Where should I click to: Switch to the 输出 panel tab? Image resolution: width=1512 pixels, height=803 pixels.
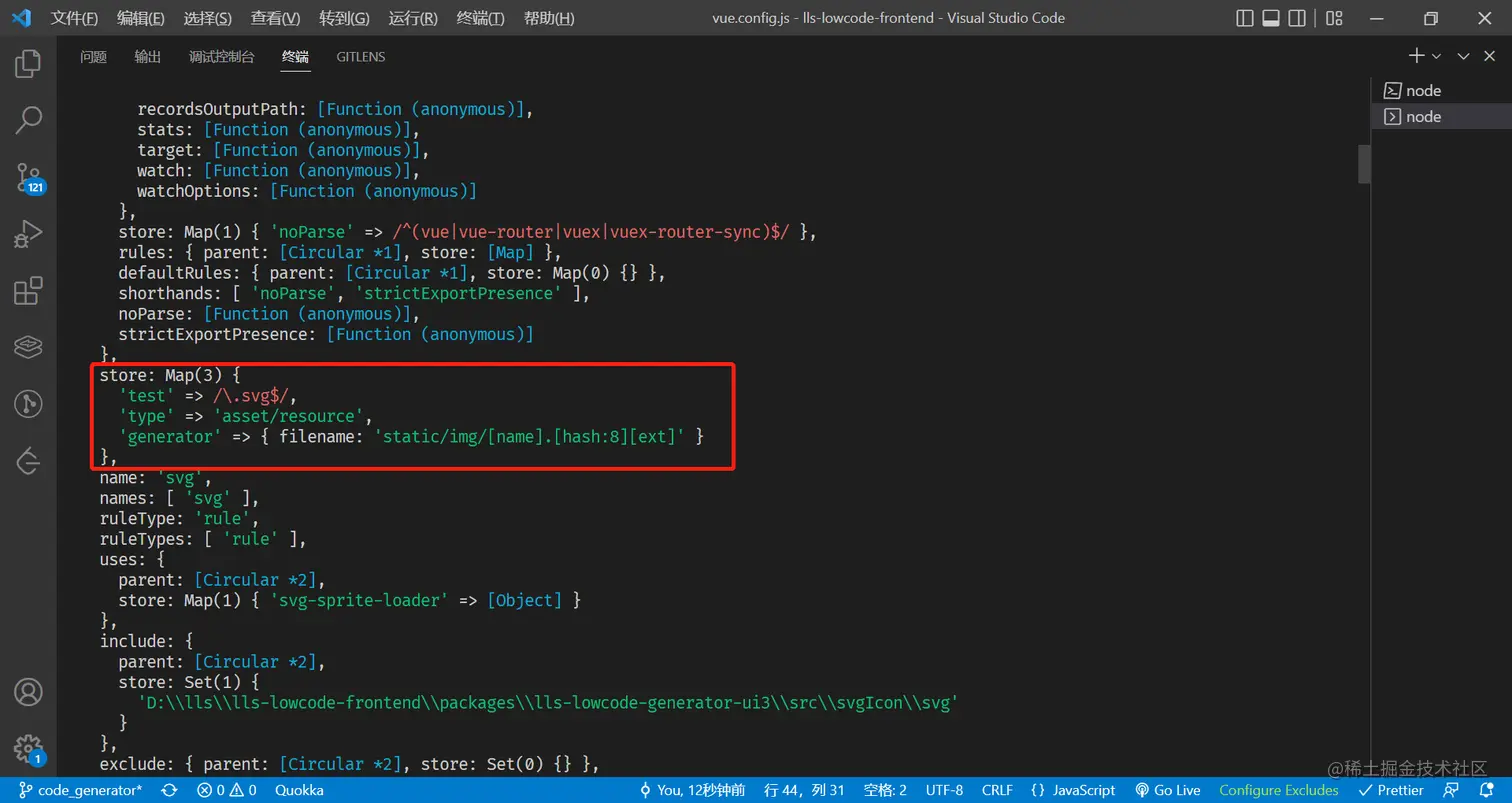click(148, 57)
